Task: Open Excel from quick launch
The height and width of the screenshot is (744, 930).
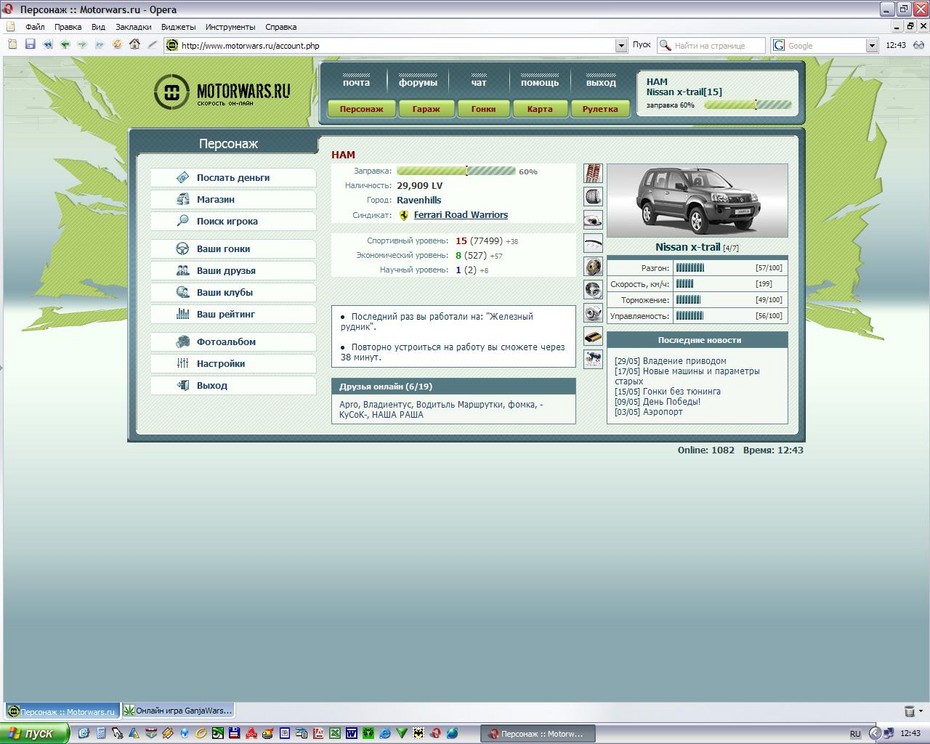Action: pos(335,733)
